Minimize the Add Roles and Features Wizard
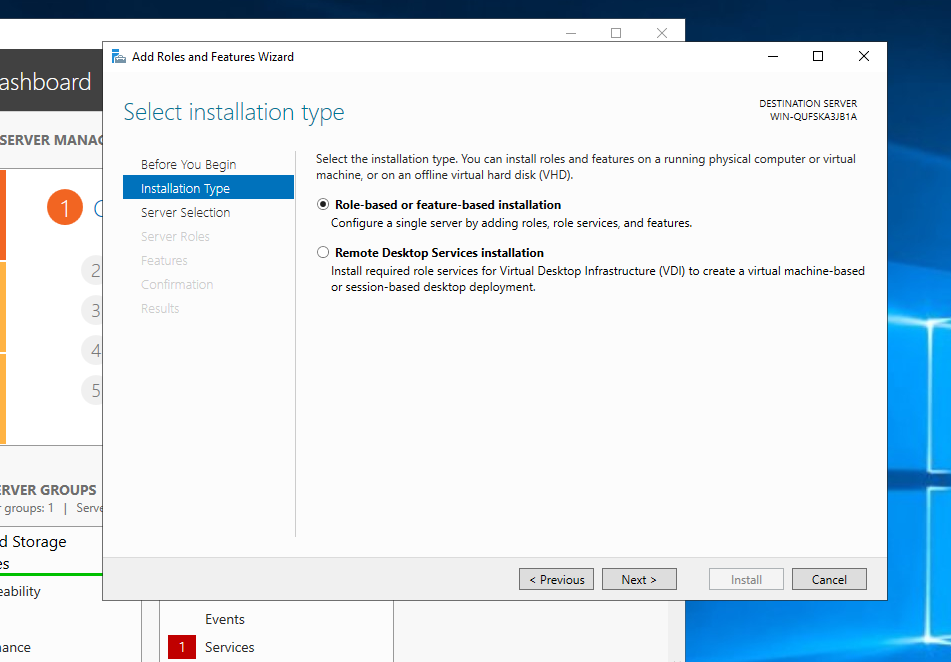 (x=773, y=56)
